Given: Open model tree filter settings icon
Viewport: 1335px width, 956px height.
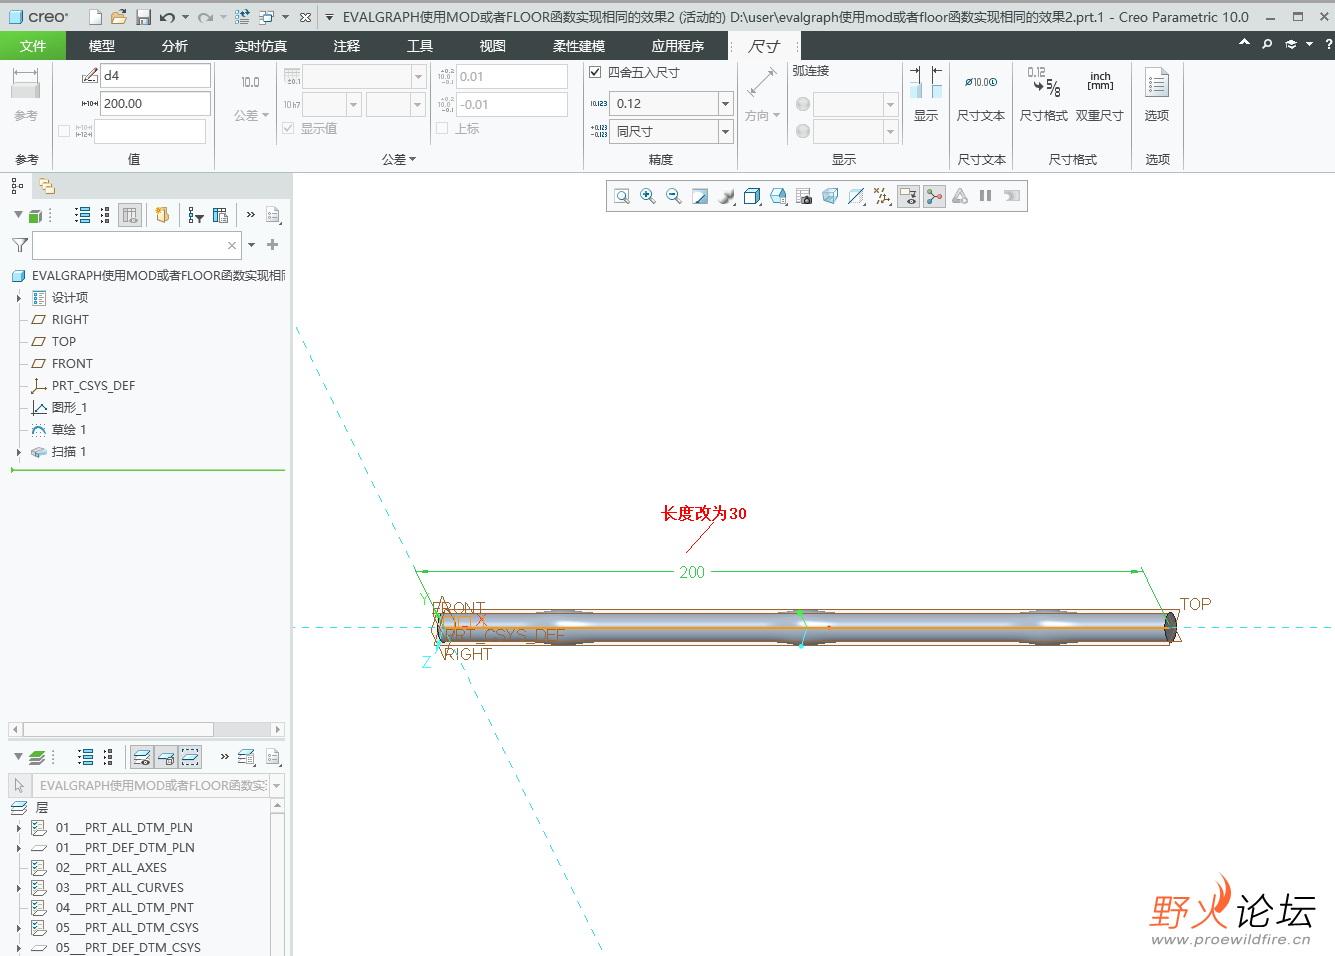Looking at the screenshot, I should [x=196, y=215].
